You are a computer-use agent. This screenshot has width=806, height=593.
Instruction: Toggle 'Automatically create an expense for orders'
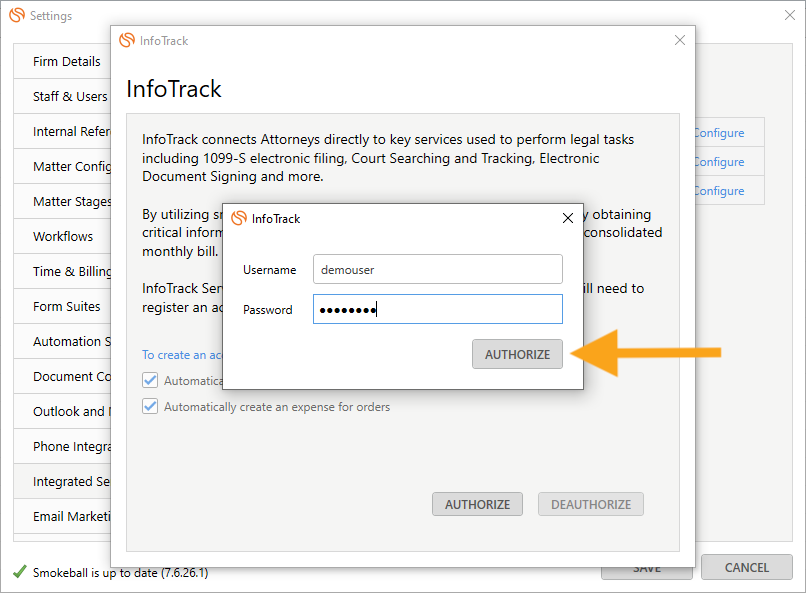151,407
